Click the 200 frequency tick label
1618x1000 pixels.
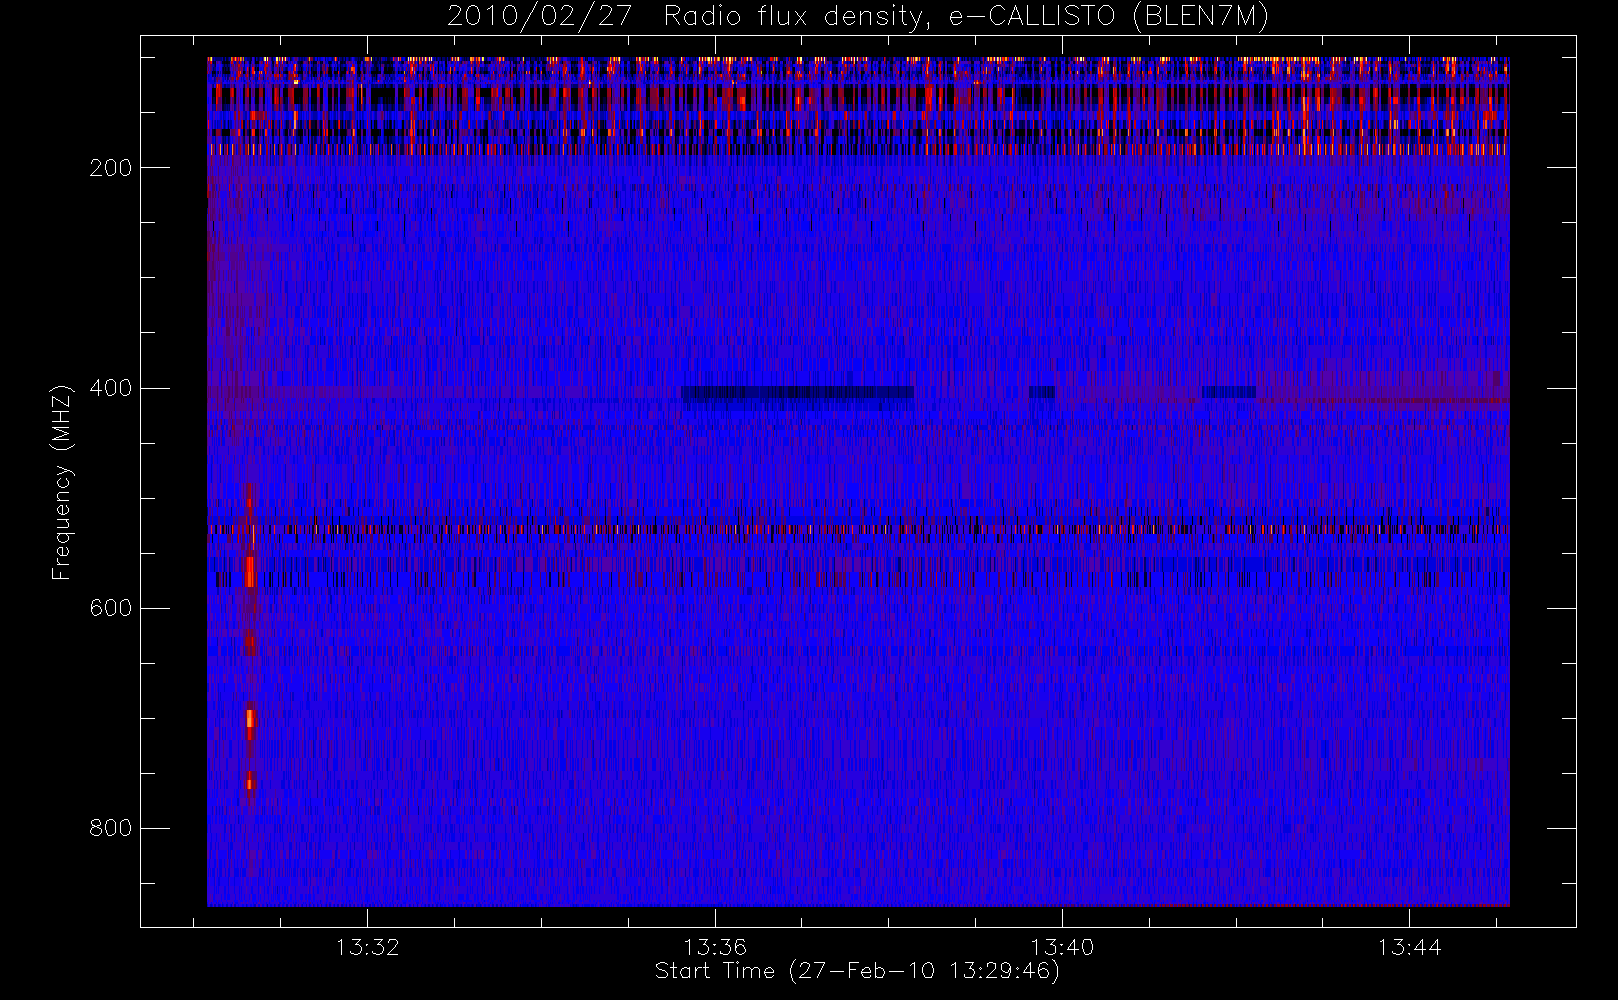[111, 168]
